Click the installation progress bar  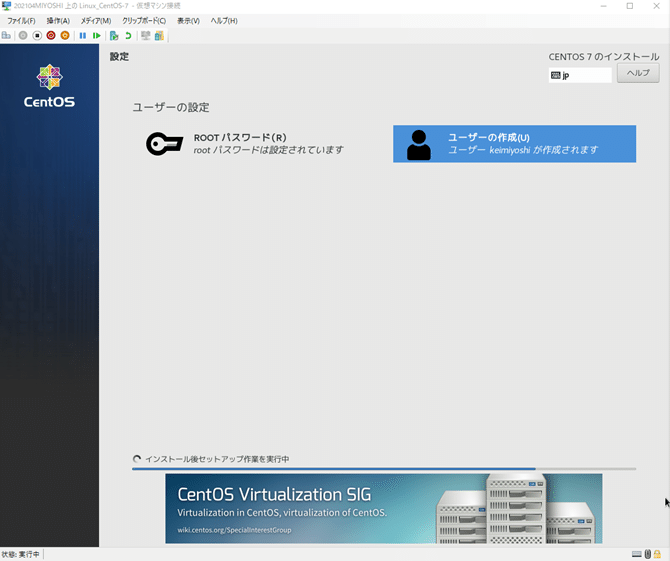tap(384, 469)
